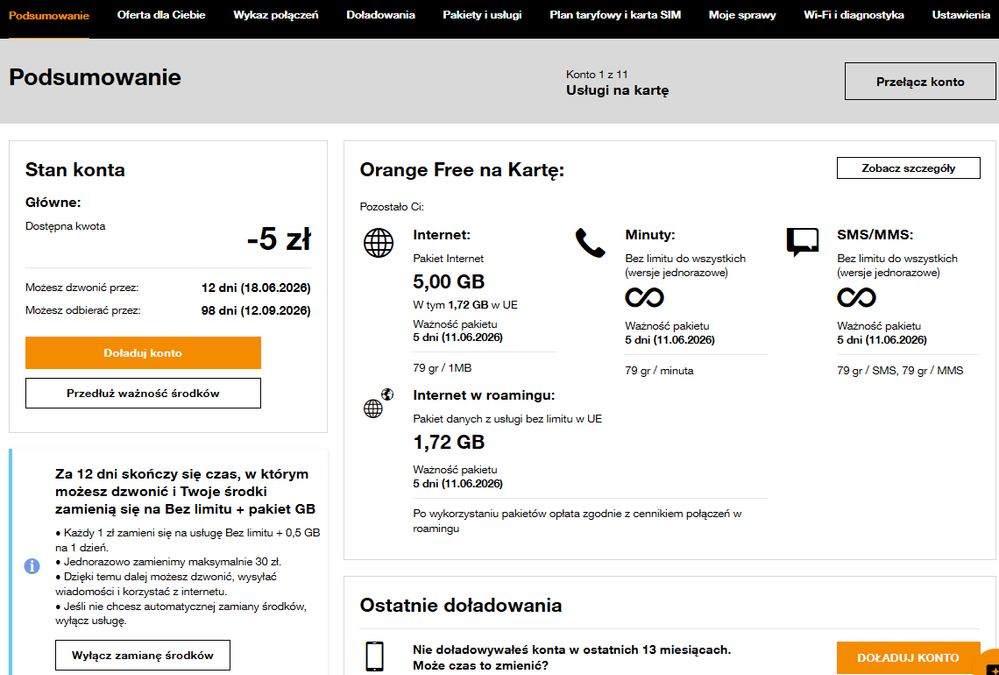Image resolution: width=999 pixels, height=675 pixels.
Task: Click the 'Podsumowanie' page title heading
Action: 95,77
